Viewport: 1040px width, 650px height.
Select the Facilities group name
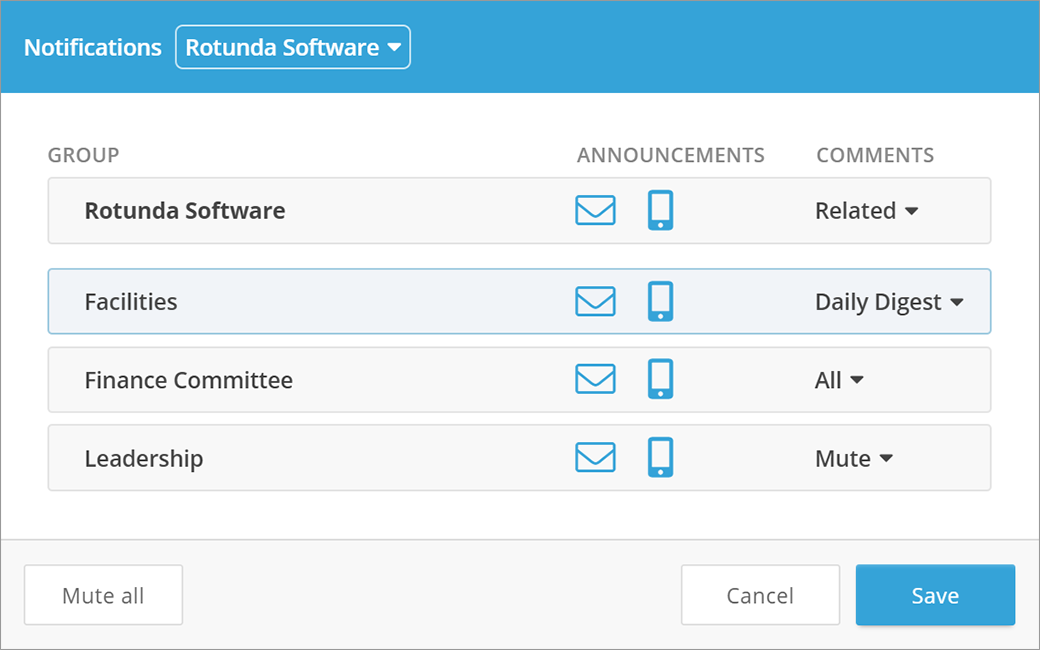tap(131, 302)
